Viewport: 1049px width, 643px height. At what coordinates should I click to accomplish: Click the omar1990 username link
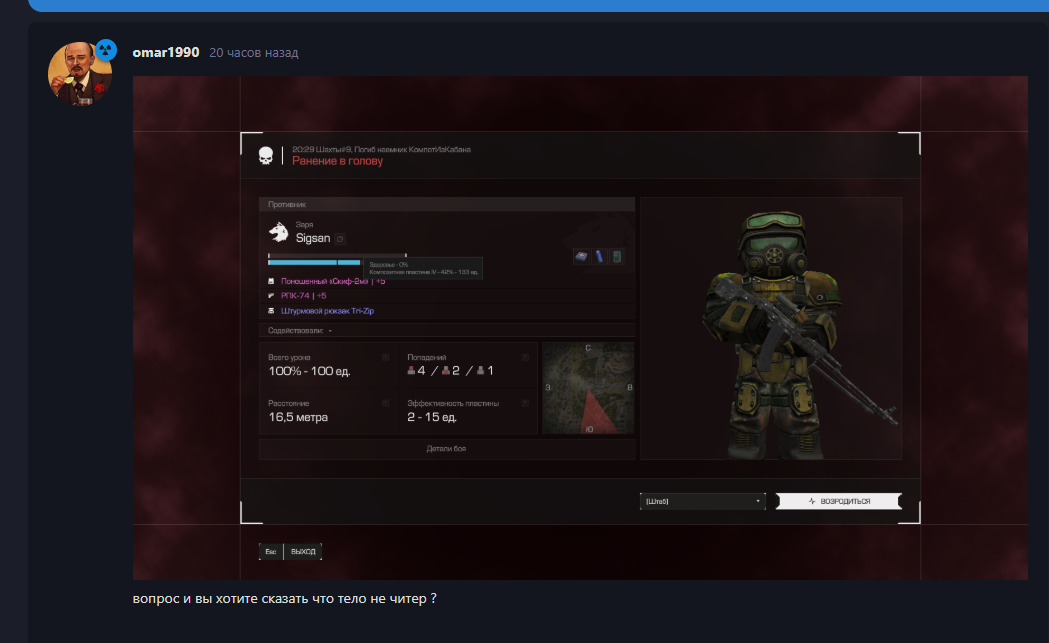tap(166, 52)
